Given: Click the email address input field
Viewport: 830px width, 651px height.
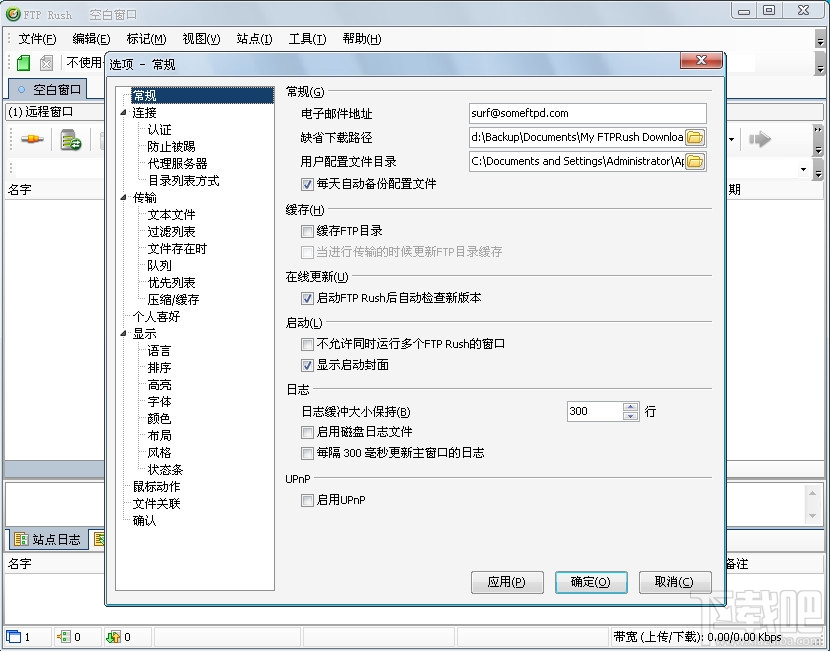Looking at the screenshot, I should pos(588,113).
